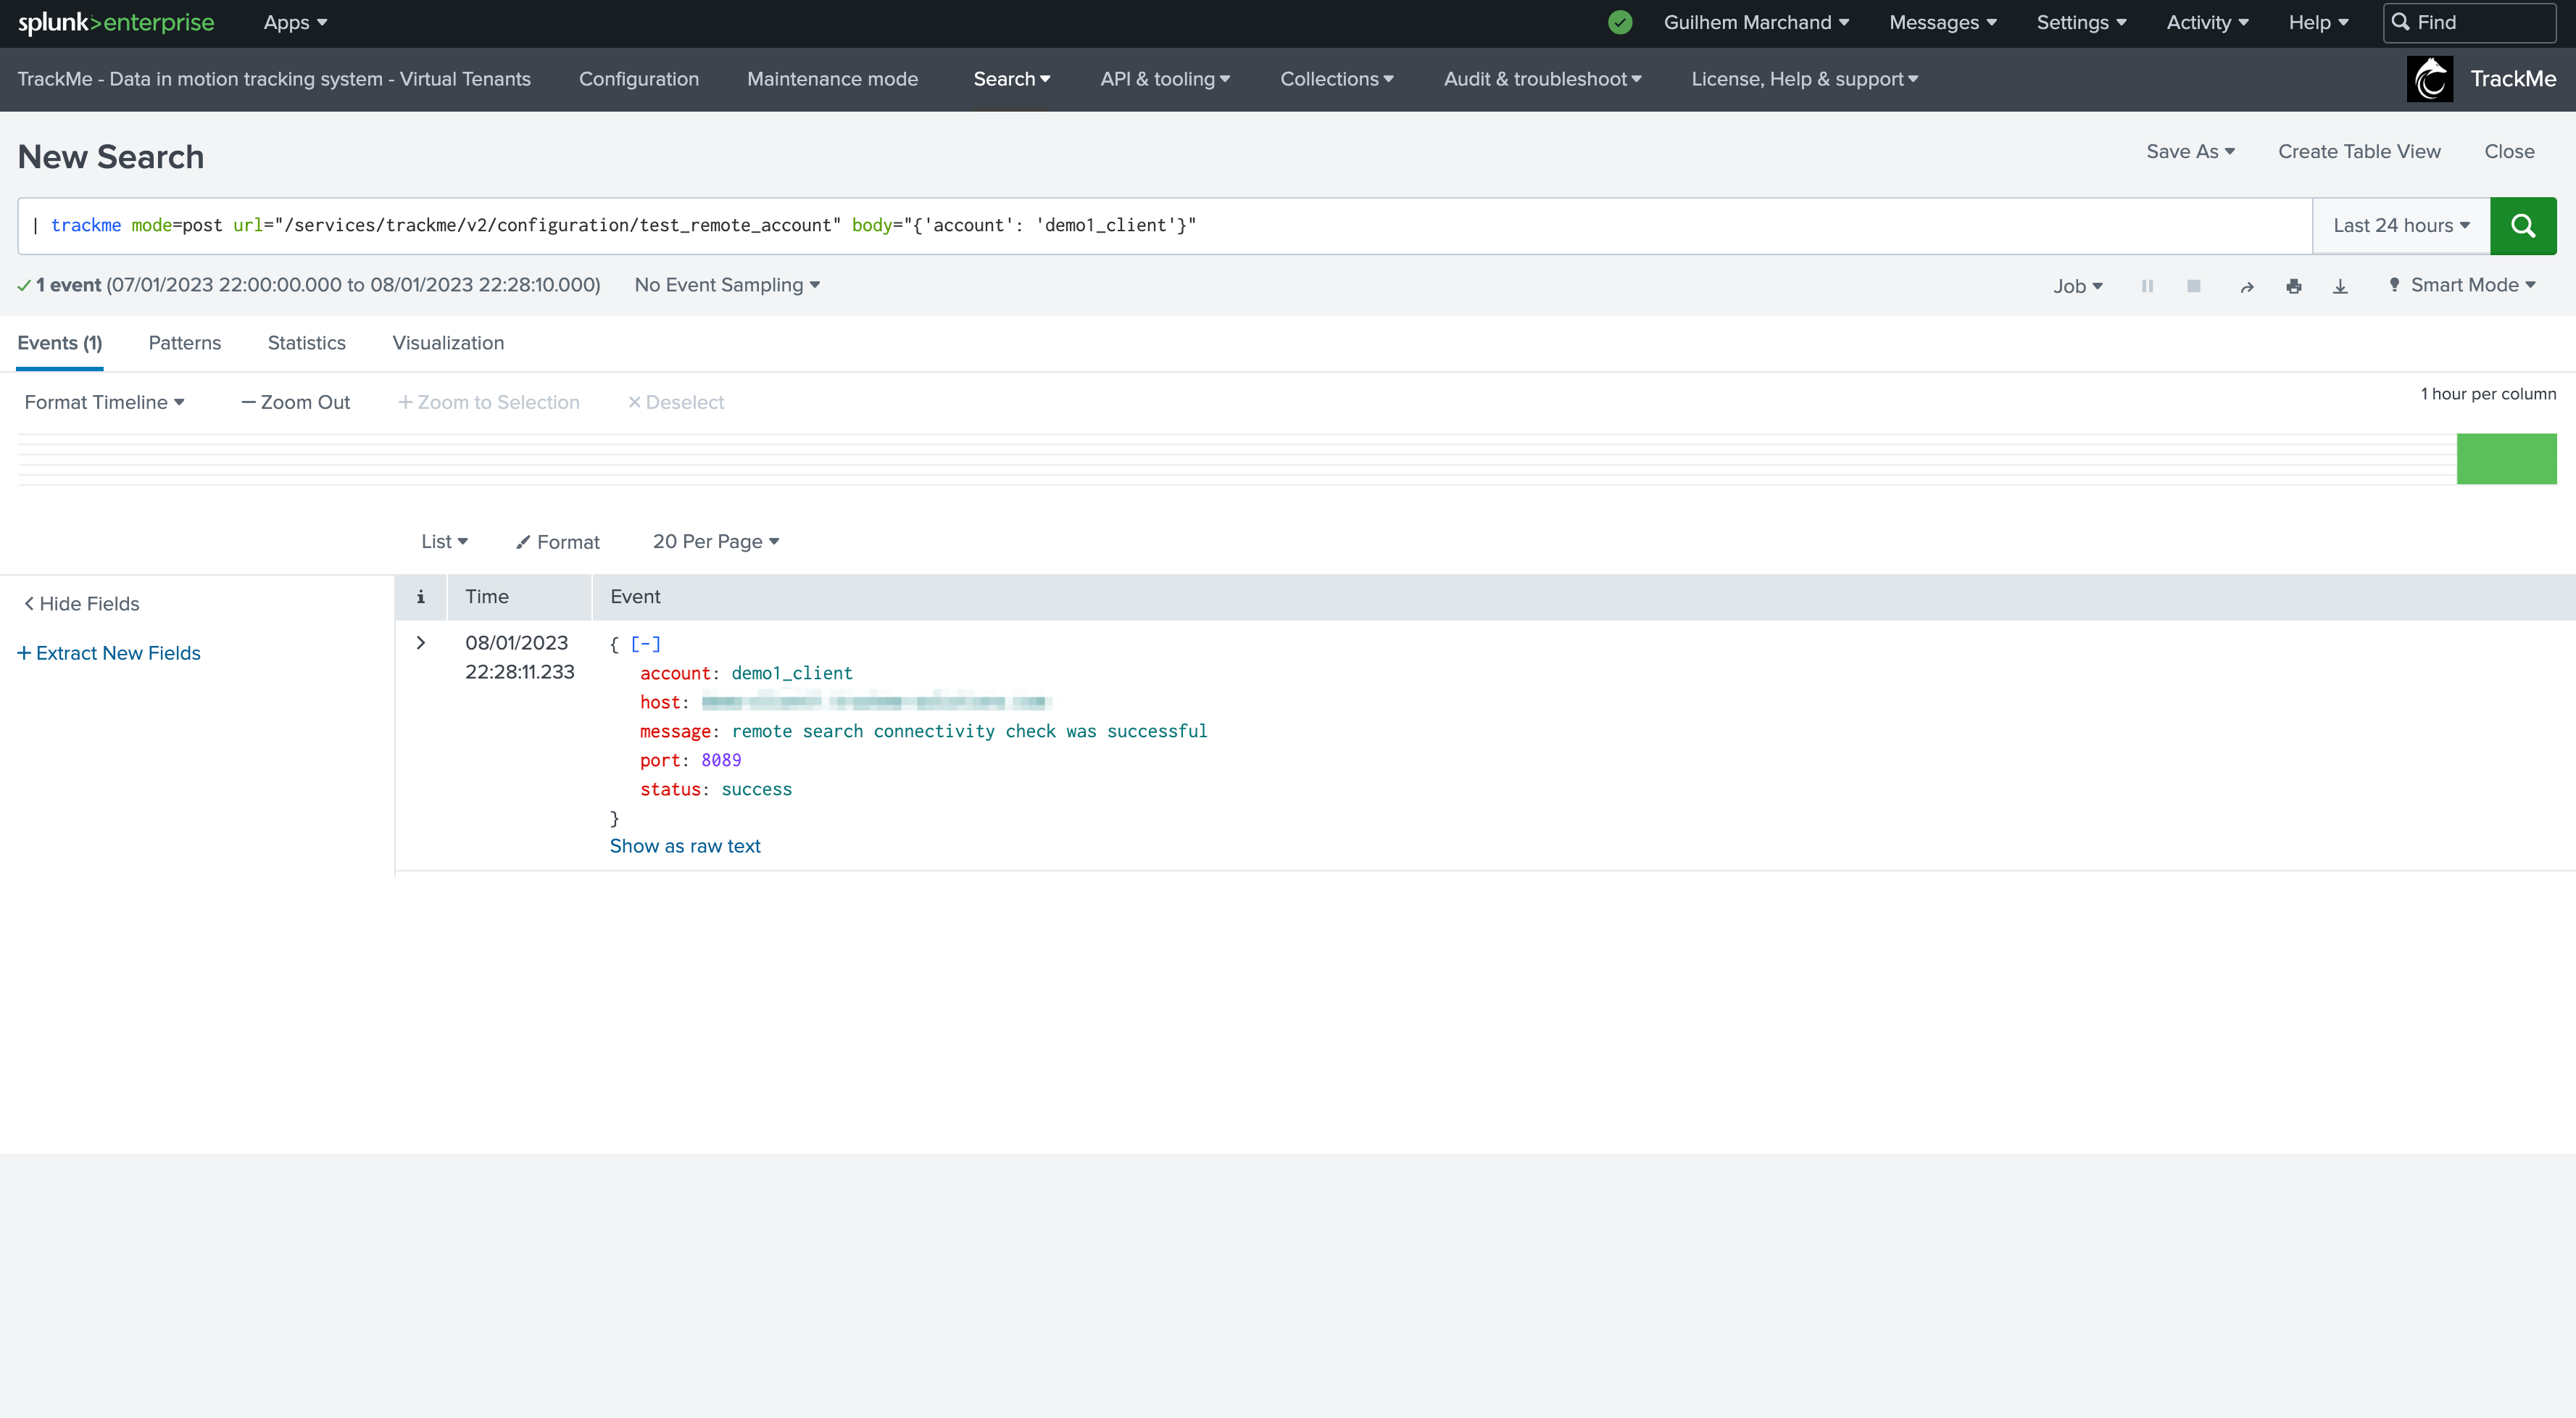Click the port value 8089
Screen dimensions: 2576x1418
(x=721, y=761)
